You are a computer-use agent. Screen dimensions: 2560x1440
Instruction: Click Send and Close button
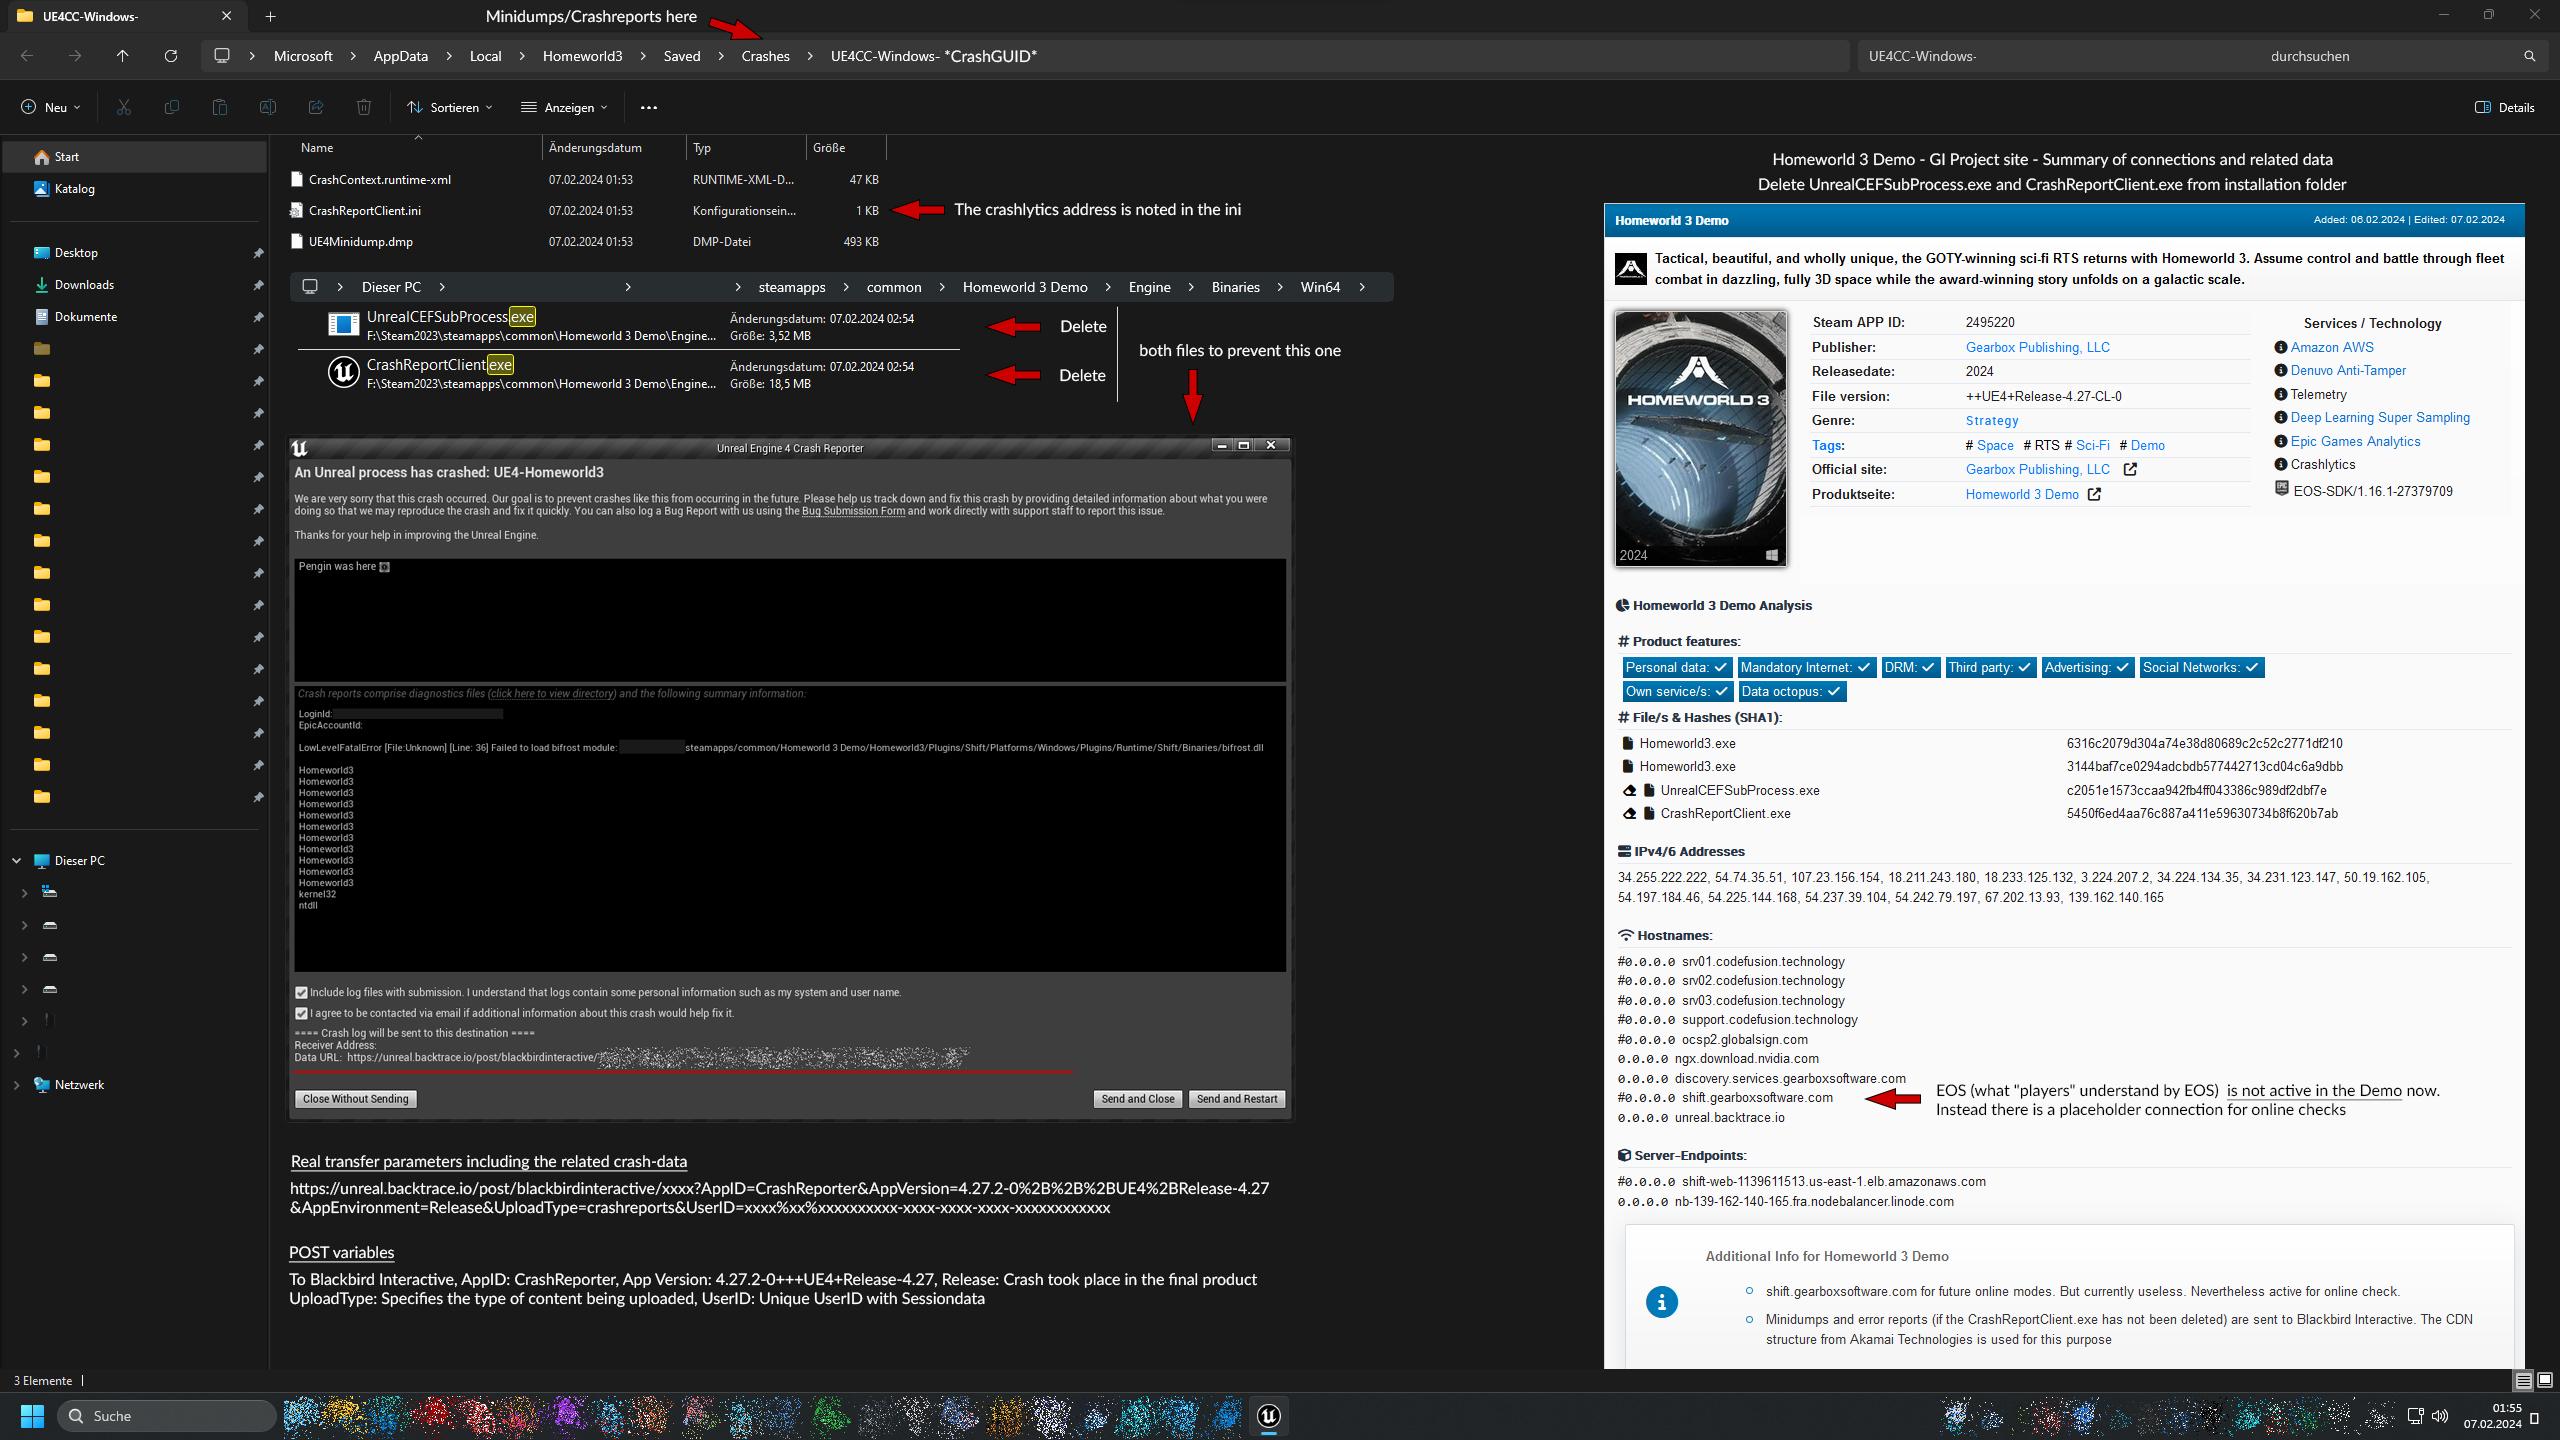click(1138, 1099)
